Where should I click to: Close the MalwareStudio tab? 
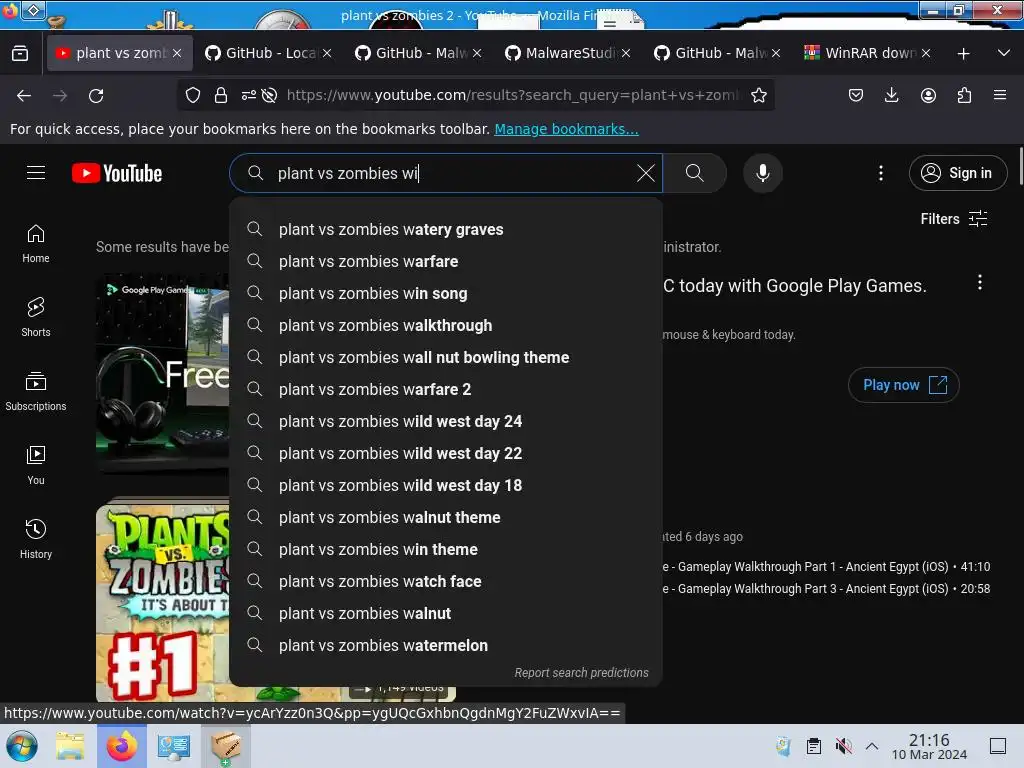point(626,53)
